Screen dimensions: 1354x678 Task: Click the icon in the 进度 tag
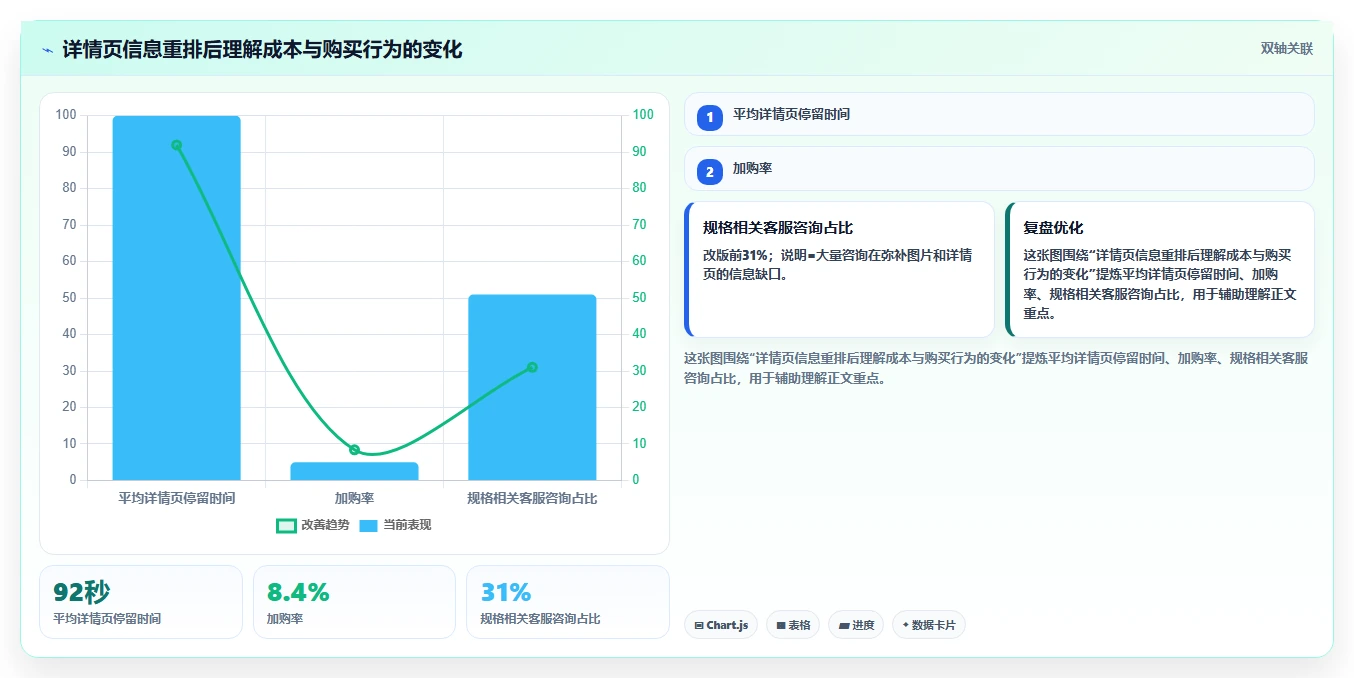click(x=844, y=626)
